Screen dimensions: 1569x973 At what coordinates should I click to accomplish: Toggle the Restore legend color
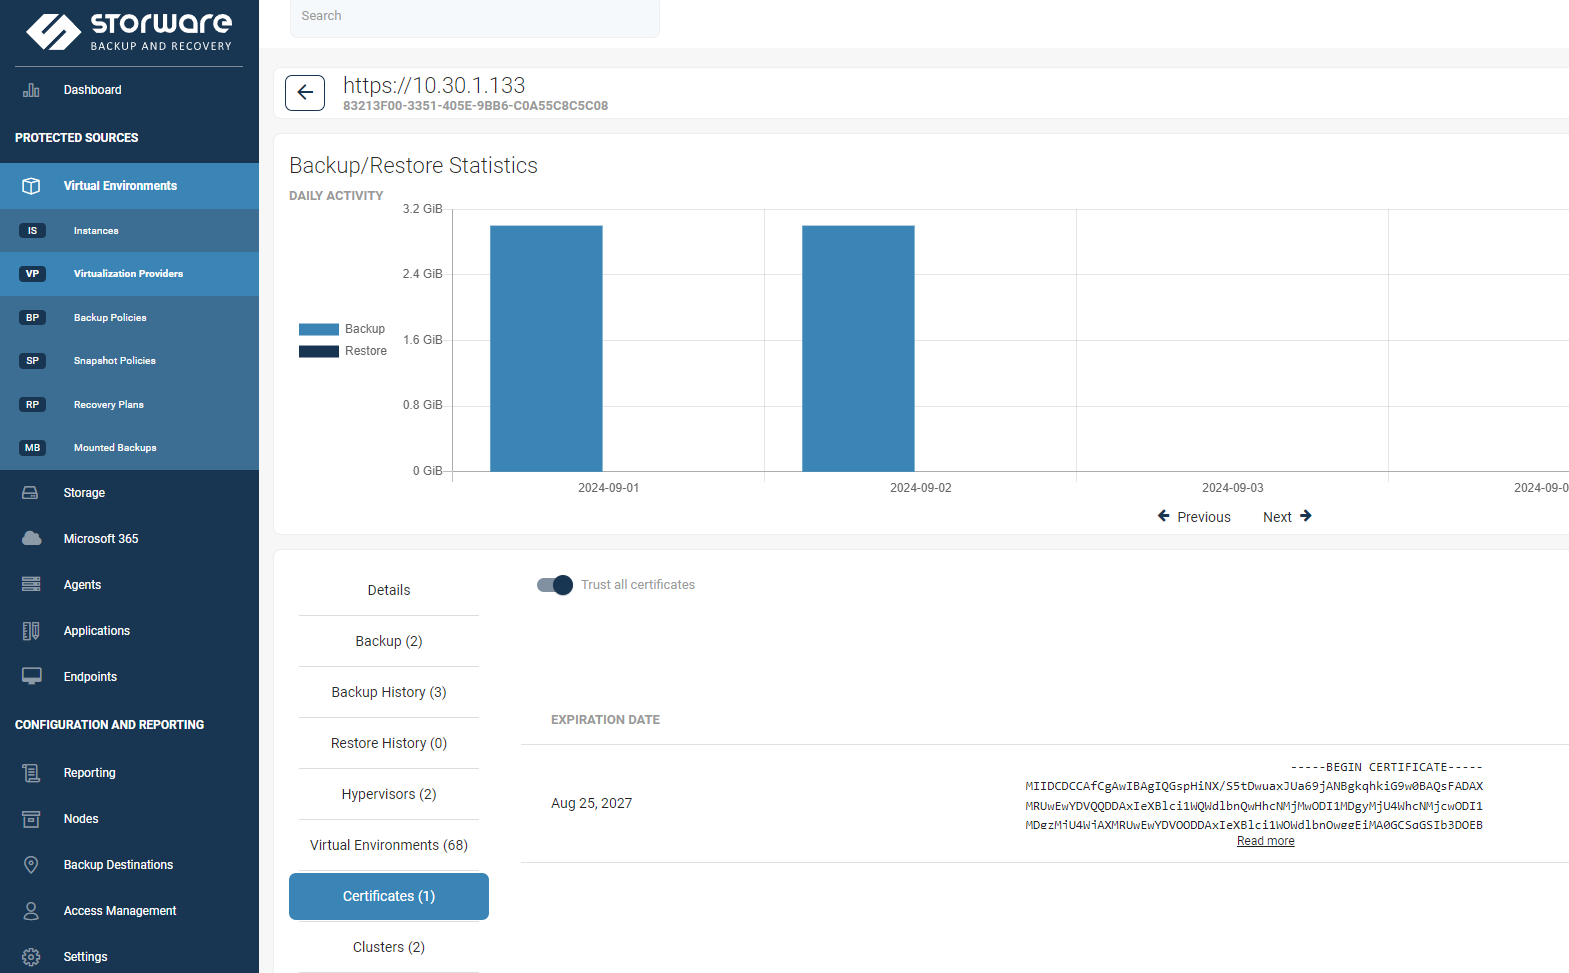pos(319,351)
